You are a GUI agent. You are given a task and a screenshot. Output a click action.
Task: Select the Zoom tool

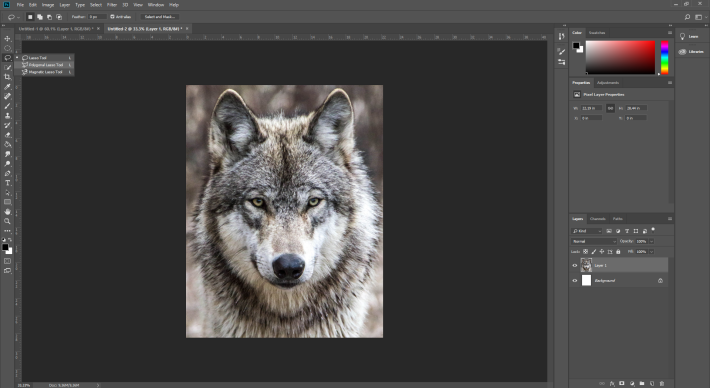7,221
